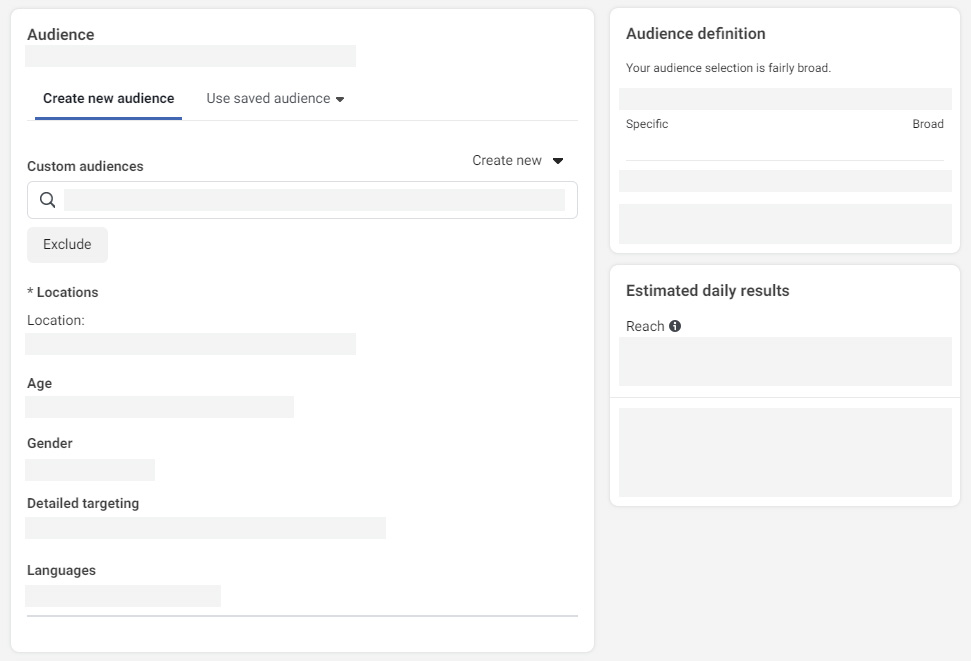Click the Specific label on the gauge

[x=647, y=124]
